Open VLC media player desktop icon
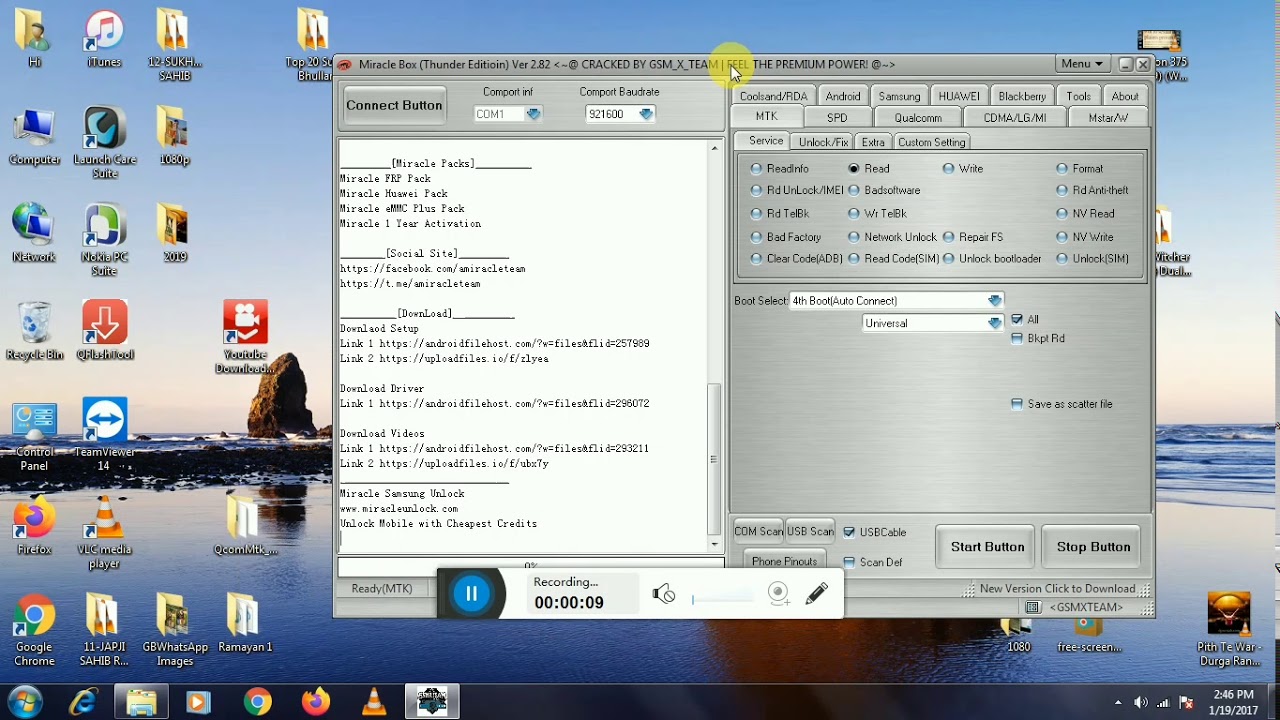This screenshot has width=1280, height=720. pos(104,533)
